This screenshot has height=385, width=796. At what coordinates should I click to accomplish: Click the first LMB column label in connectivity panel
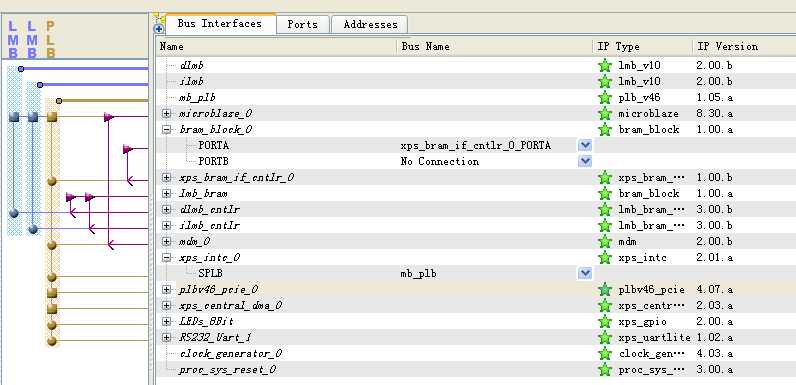click(x=13, y=39)
